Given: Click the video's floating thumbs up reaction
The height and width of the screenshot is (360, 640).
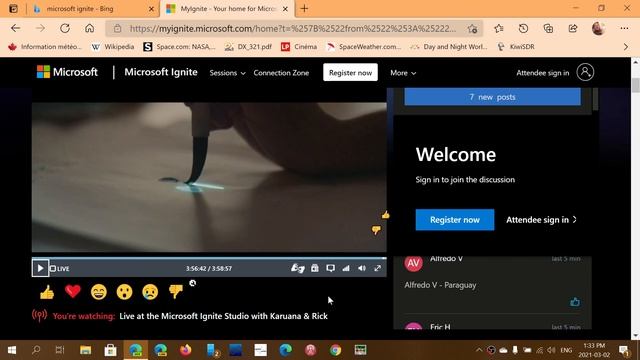Looking at the screenshot, I should pyautogui.click(x=385, y=215).
